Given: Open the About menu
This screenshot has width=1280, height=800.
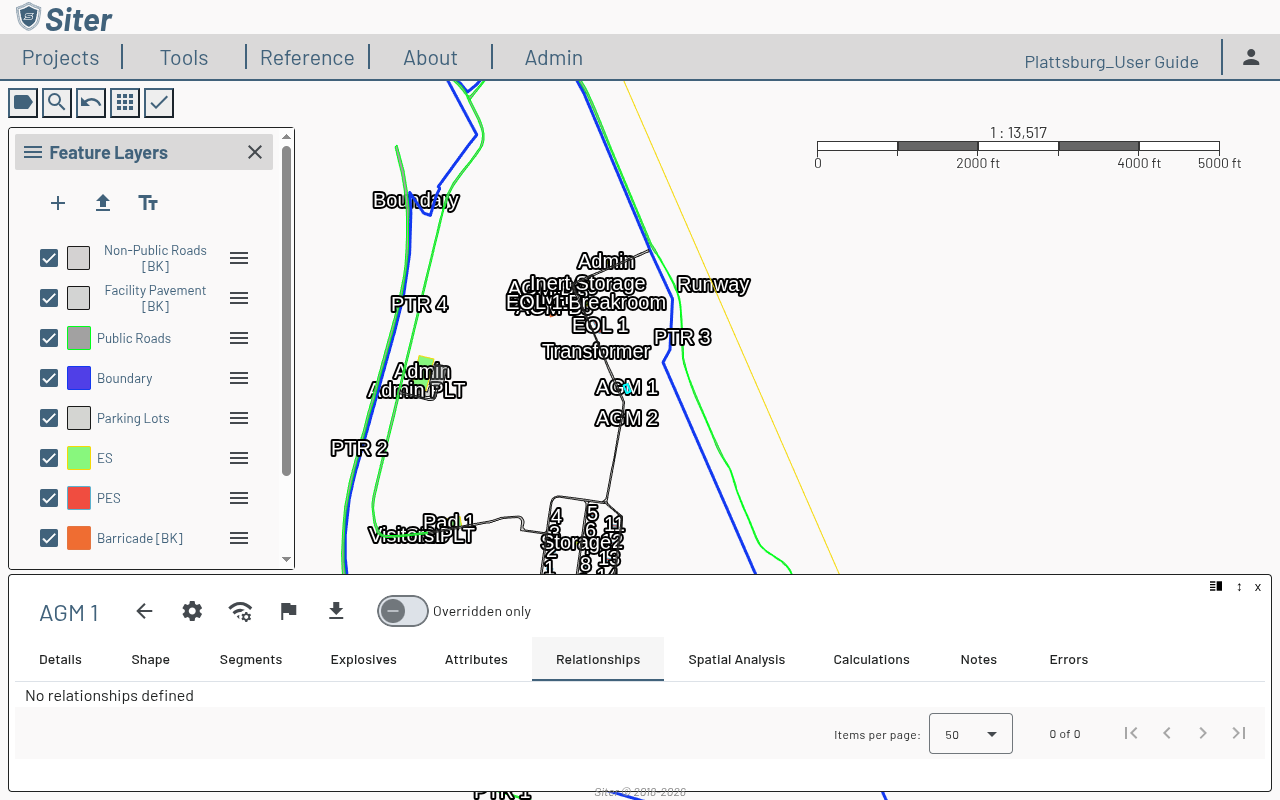Looking at the screenshot, I should 430,57.
